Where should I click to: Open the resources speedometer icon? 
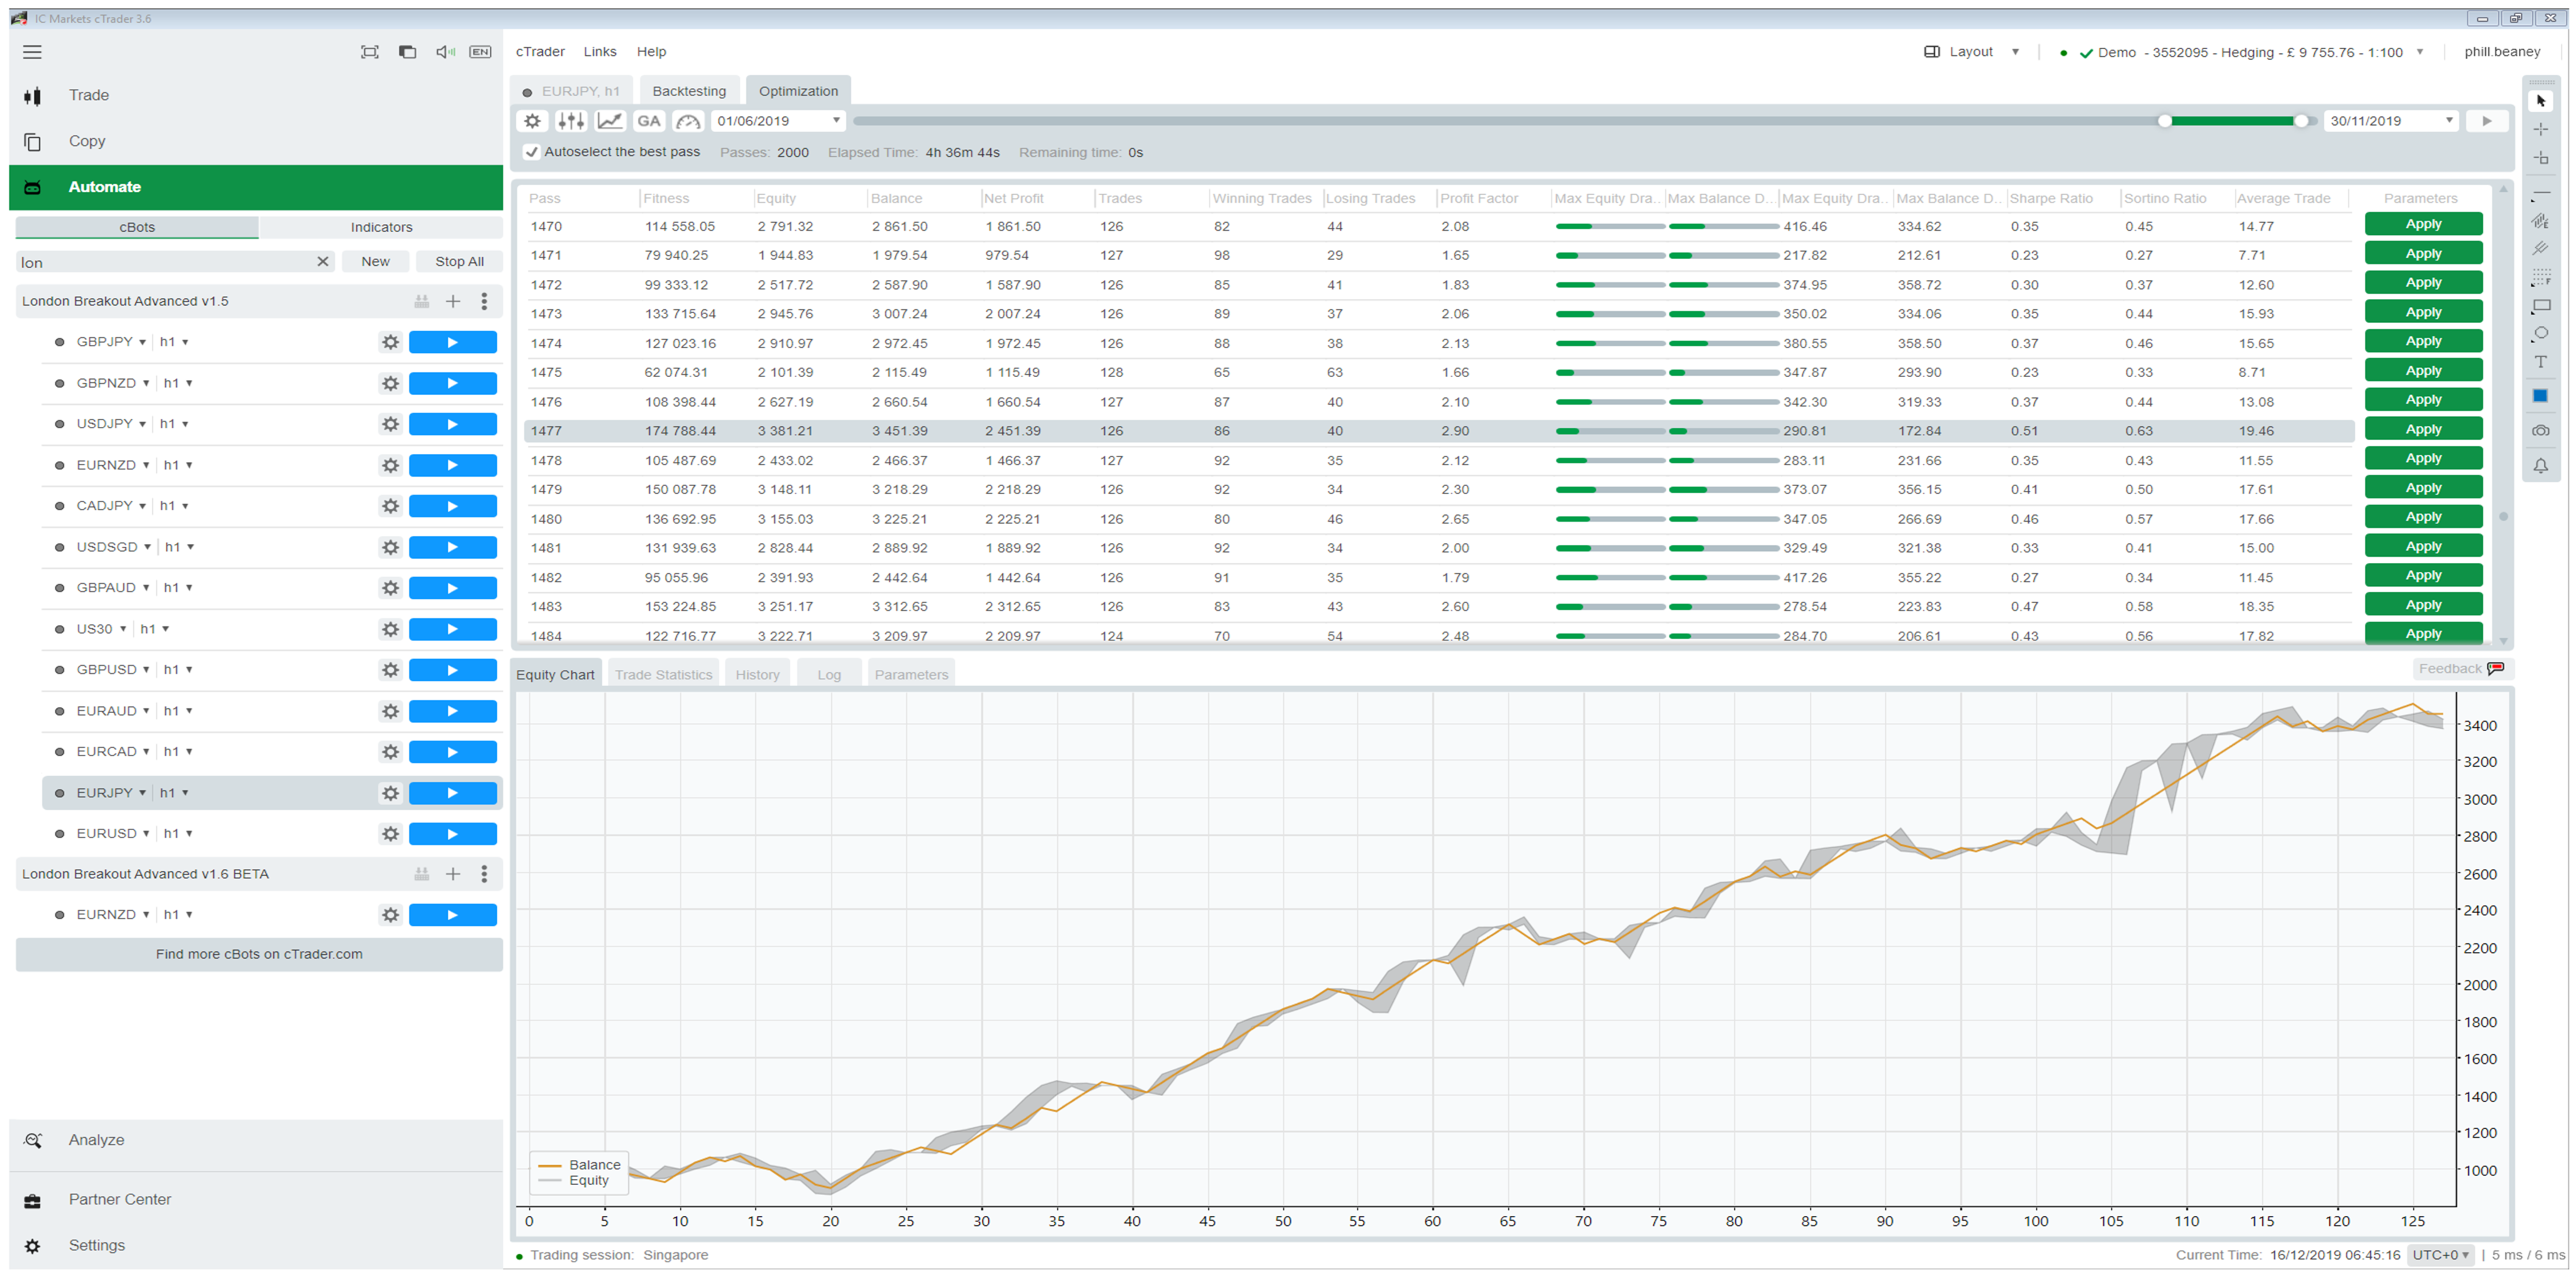[688, 121]
